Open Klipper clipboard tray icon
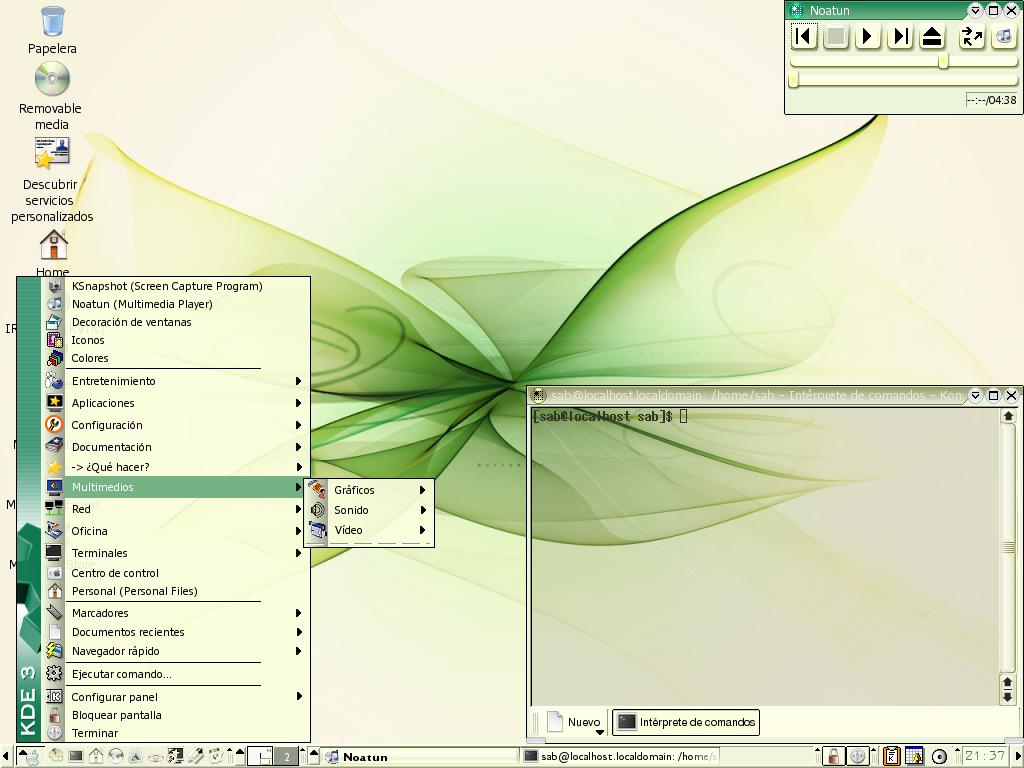The image size is (1024, 768). [891, 756]
